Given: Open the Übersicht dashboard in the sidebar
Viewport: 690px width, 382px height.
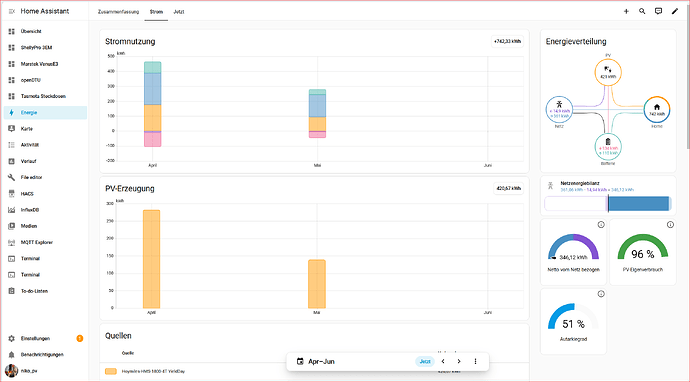Looking at the screenshot, I should point(45,31).
